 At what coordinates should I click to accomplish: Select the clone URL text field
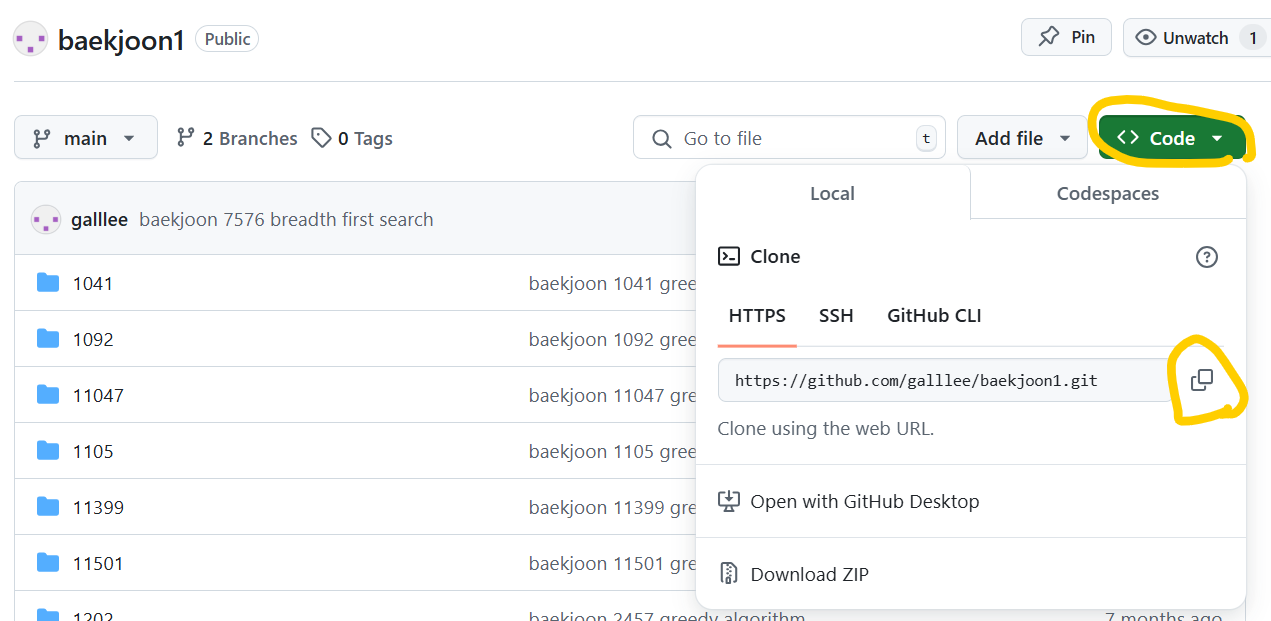coord(944,380)
